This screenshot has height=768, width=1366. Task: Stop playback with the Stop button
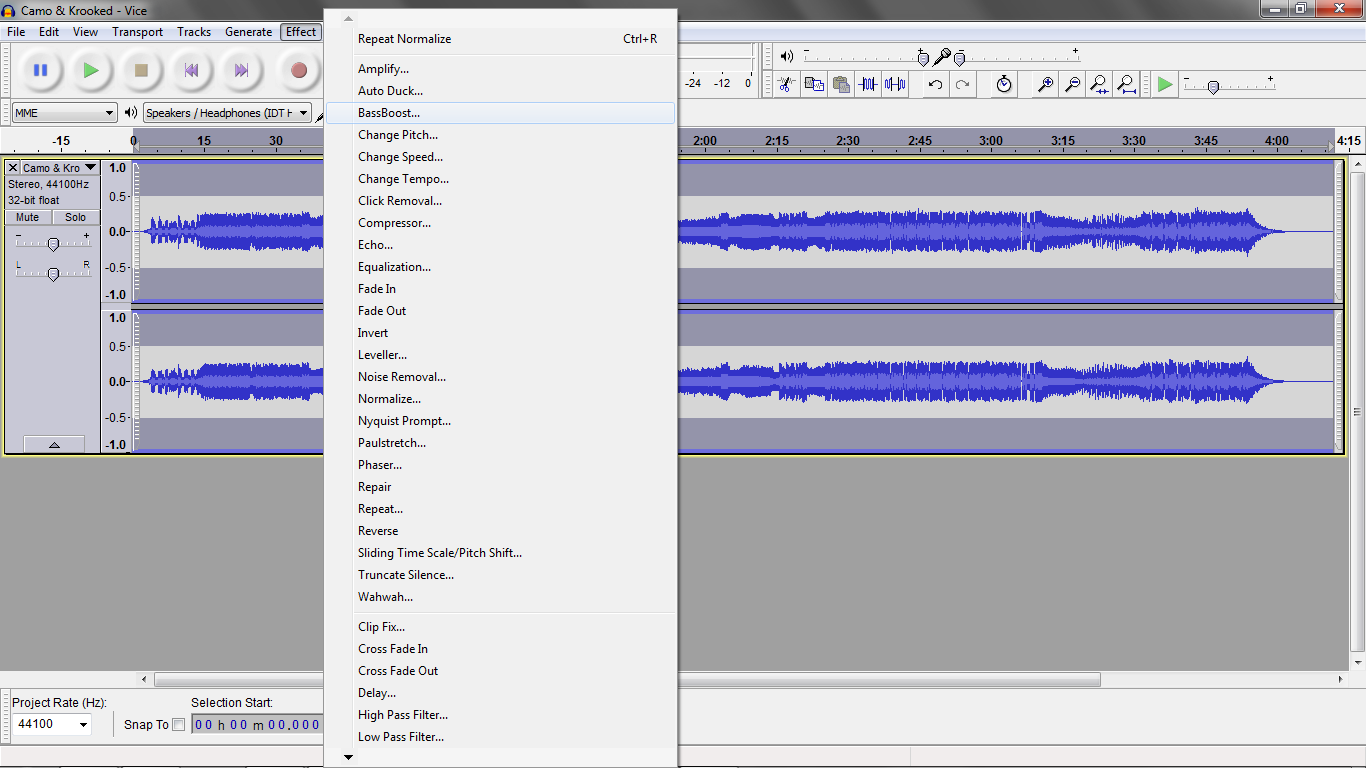(141, 70)
